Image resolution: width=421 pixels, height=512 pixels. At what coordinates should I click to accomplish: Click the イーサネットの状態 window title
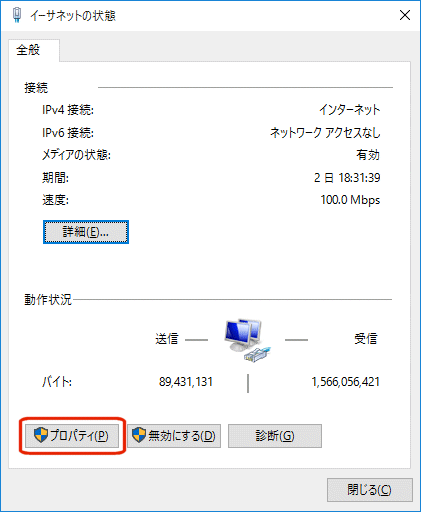(x=73, y=16)
